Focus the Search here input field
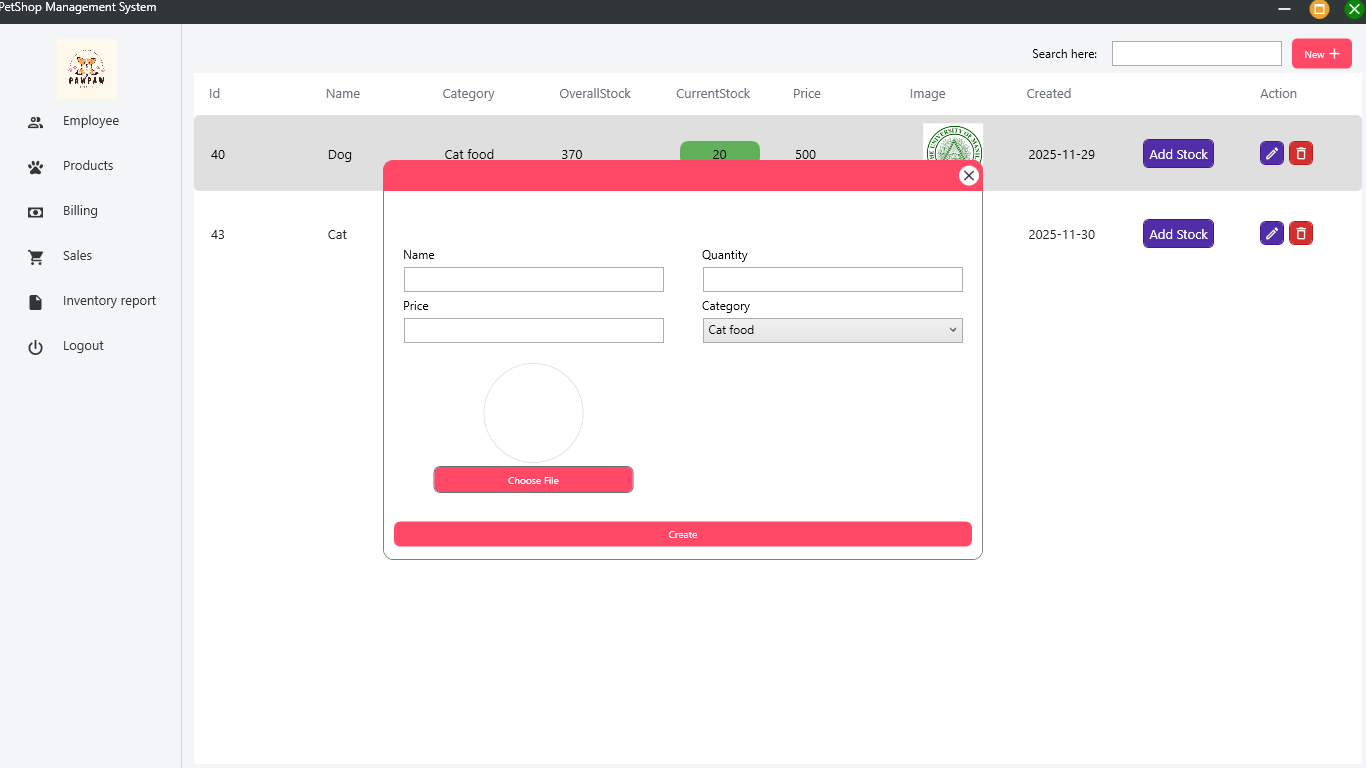 pos(1197,54)
